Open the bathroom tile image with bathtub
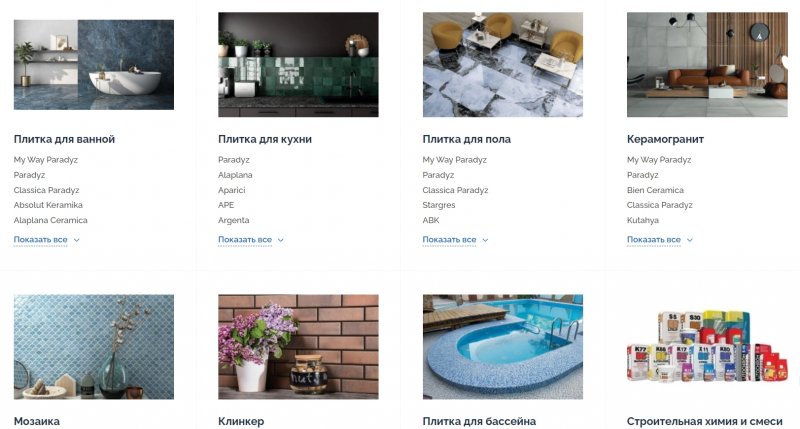 pos(94,65)
